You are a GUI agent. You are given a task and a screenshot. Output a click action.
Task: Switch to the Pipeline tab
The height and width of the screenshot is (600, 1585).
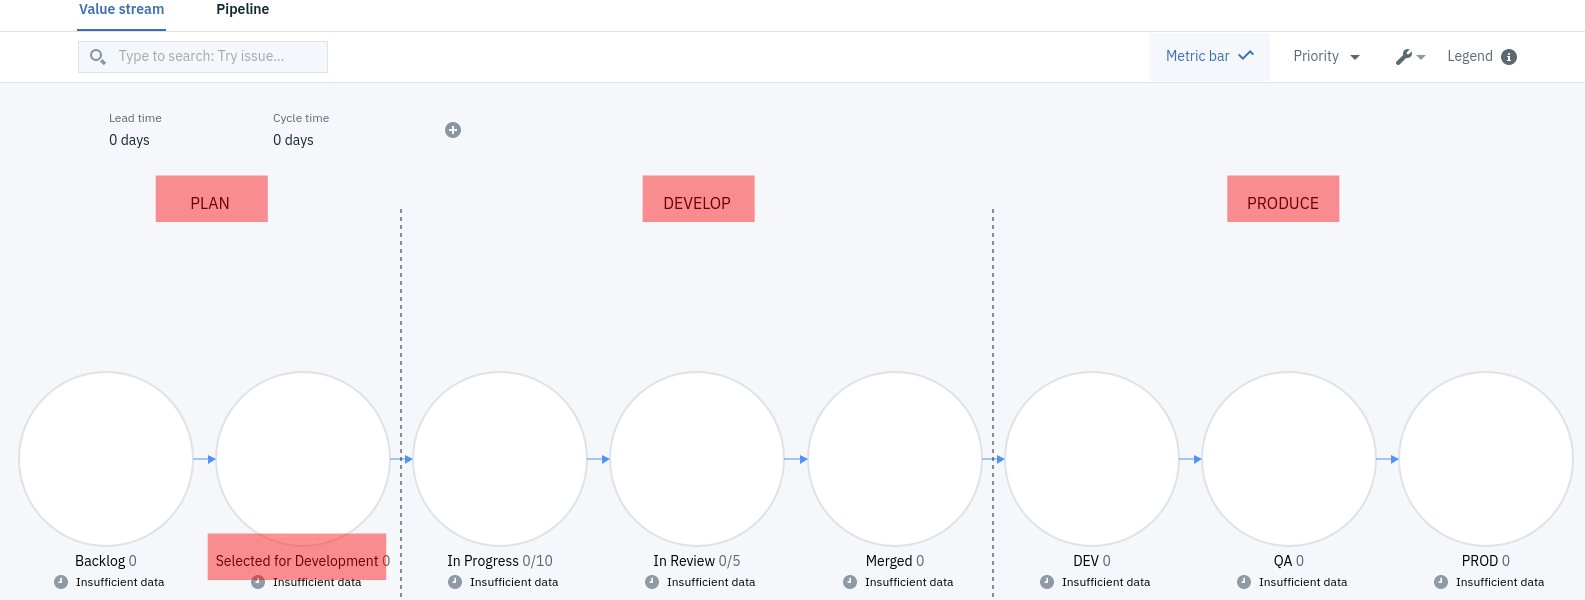[242, 10]
